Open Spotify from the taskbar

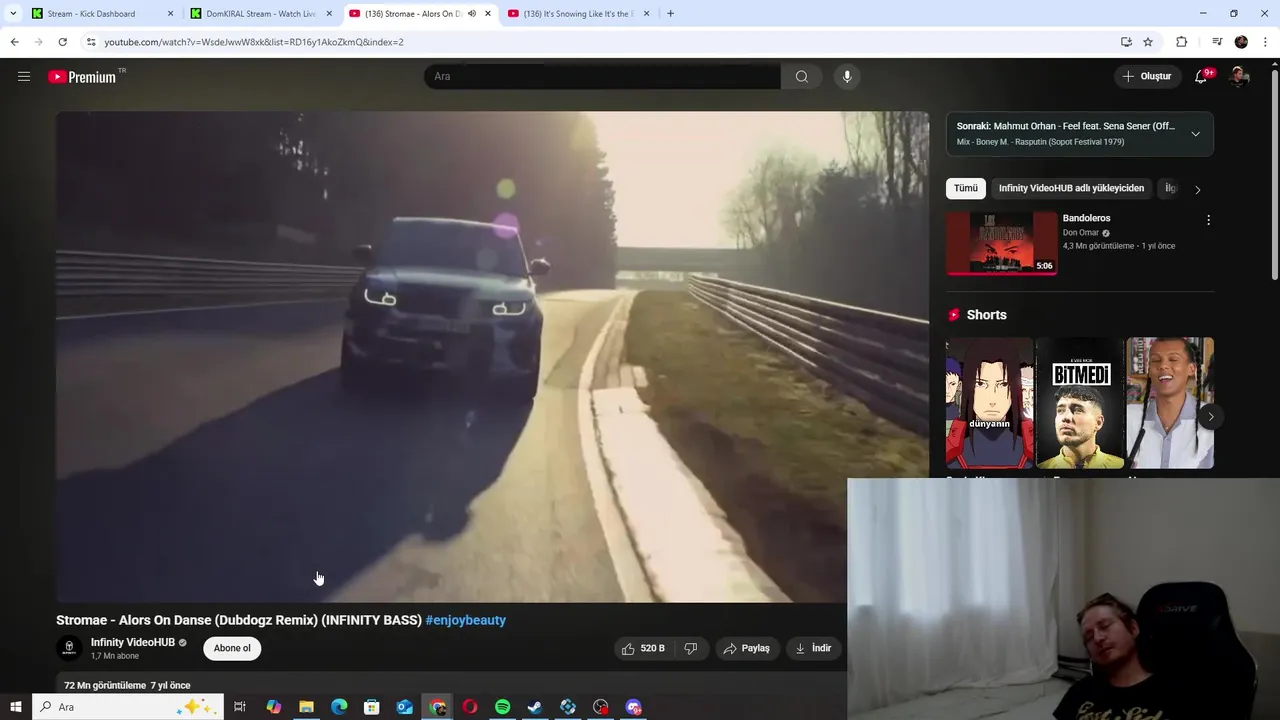click(x=502, y=707)
